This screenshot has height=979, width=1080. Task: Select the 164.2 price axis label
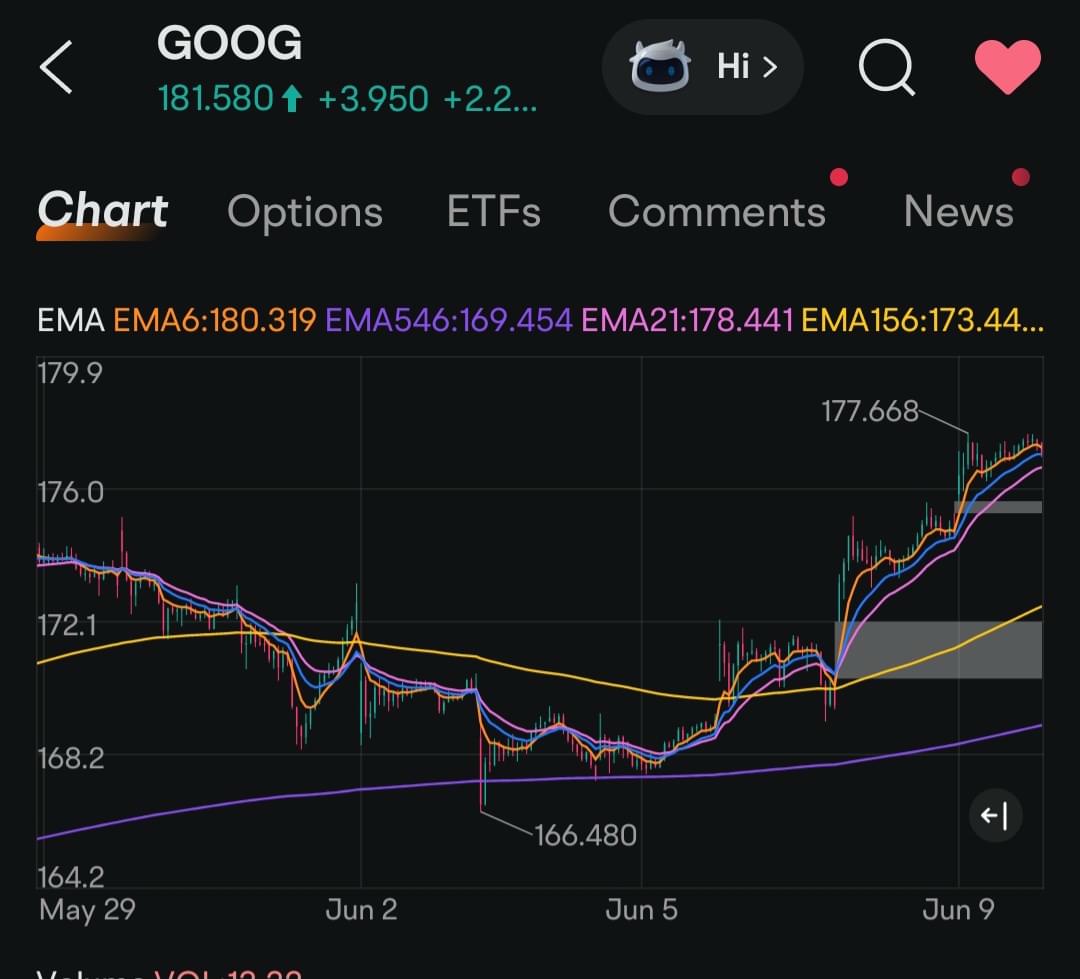click(70, 877)
